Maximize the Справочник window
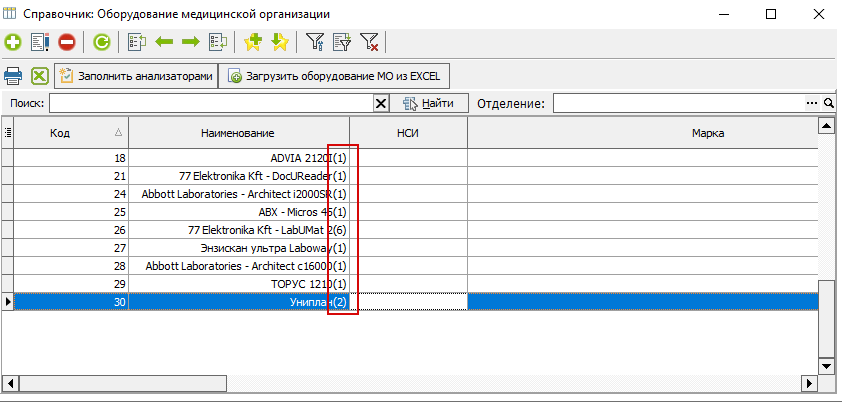The width and height of the screenshot is (842, 402). coord(771,14)
